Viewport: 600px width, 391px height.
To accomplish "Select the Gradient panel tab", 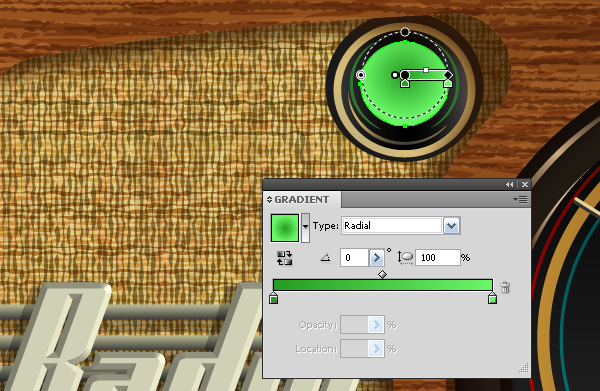I will coord(302,200).
